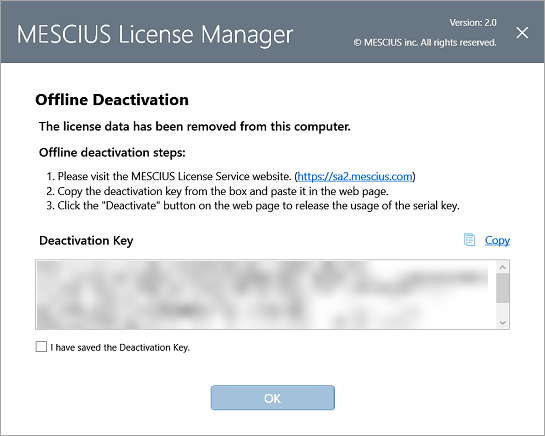Click the scrollbar thumb in the key box
This screenshot has width=545, height=436.
pyautogui.click(x=503, y=288)
